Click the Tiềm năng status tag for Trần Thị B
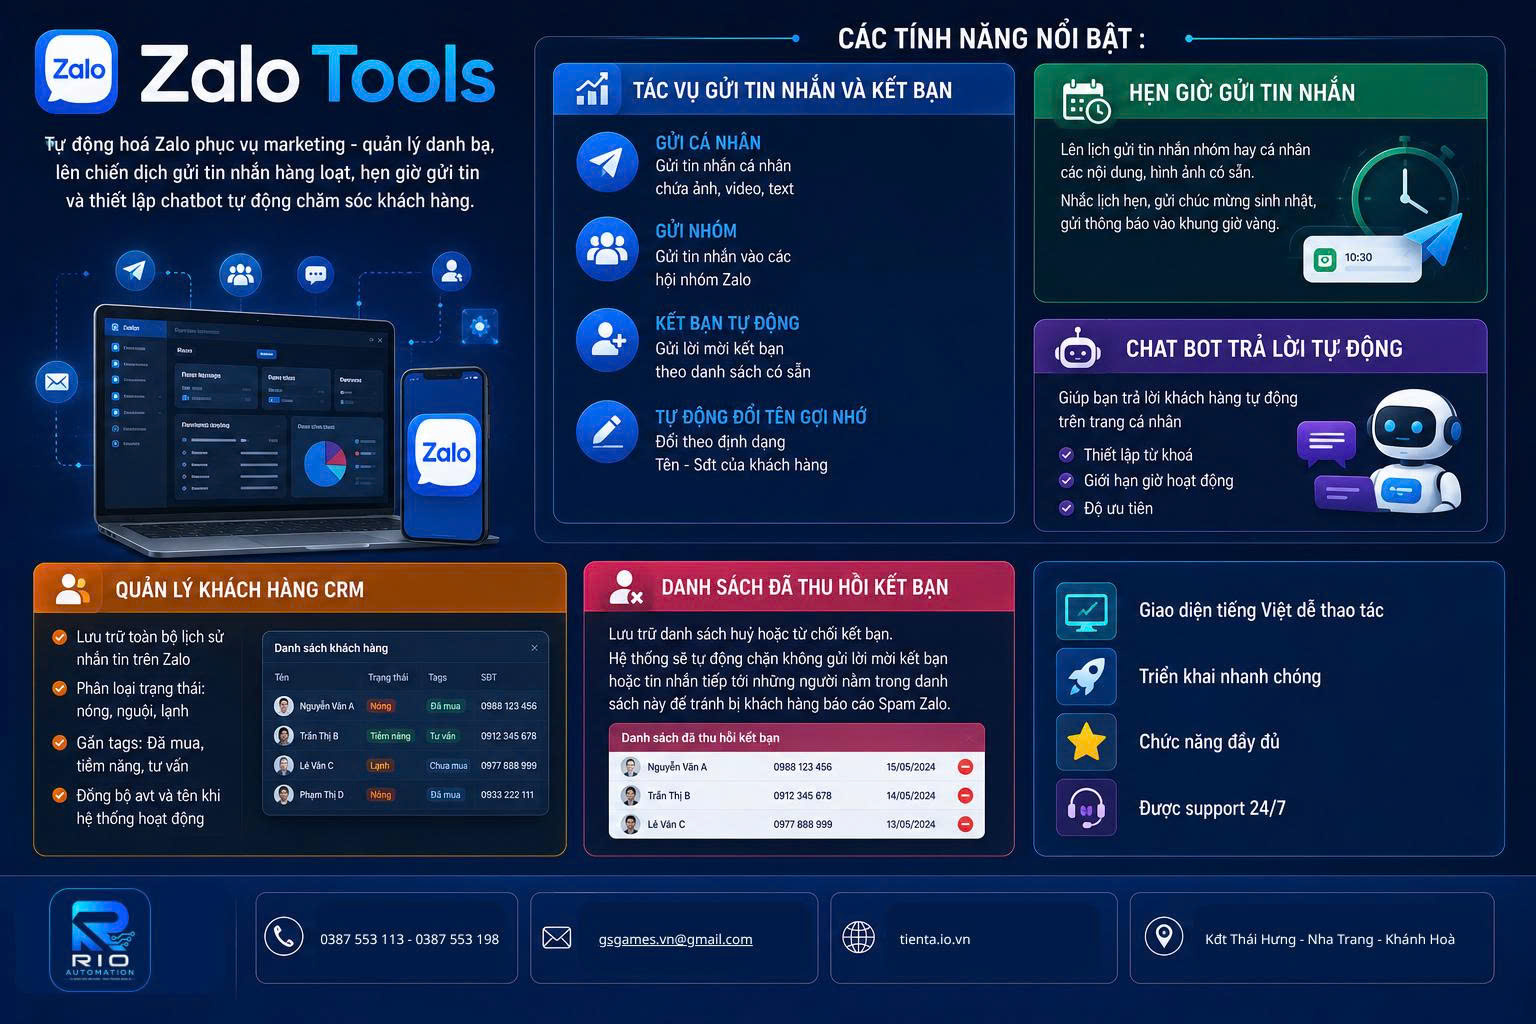The height and width of the screenshot is (1024, 1536). coord(390,736)
